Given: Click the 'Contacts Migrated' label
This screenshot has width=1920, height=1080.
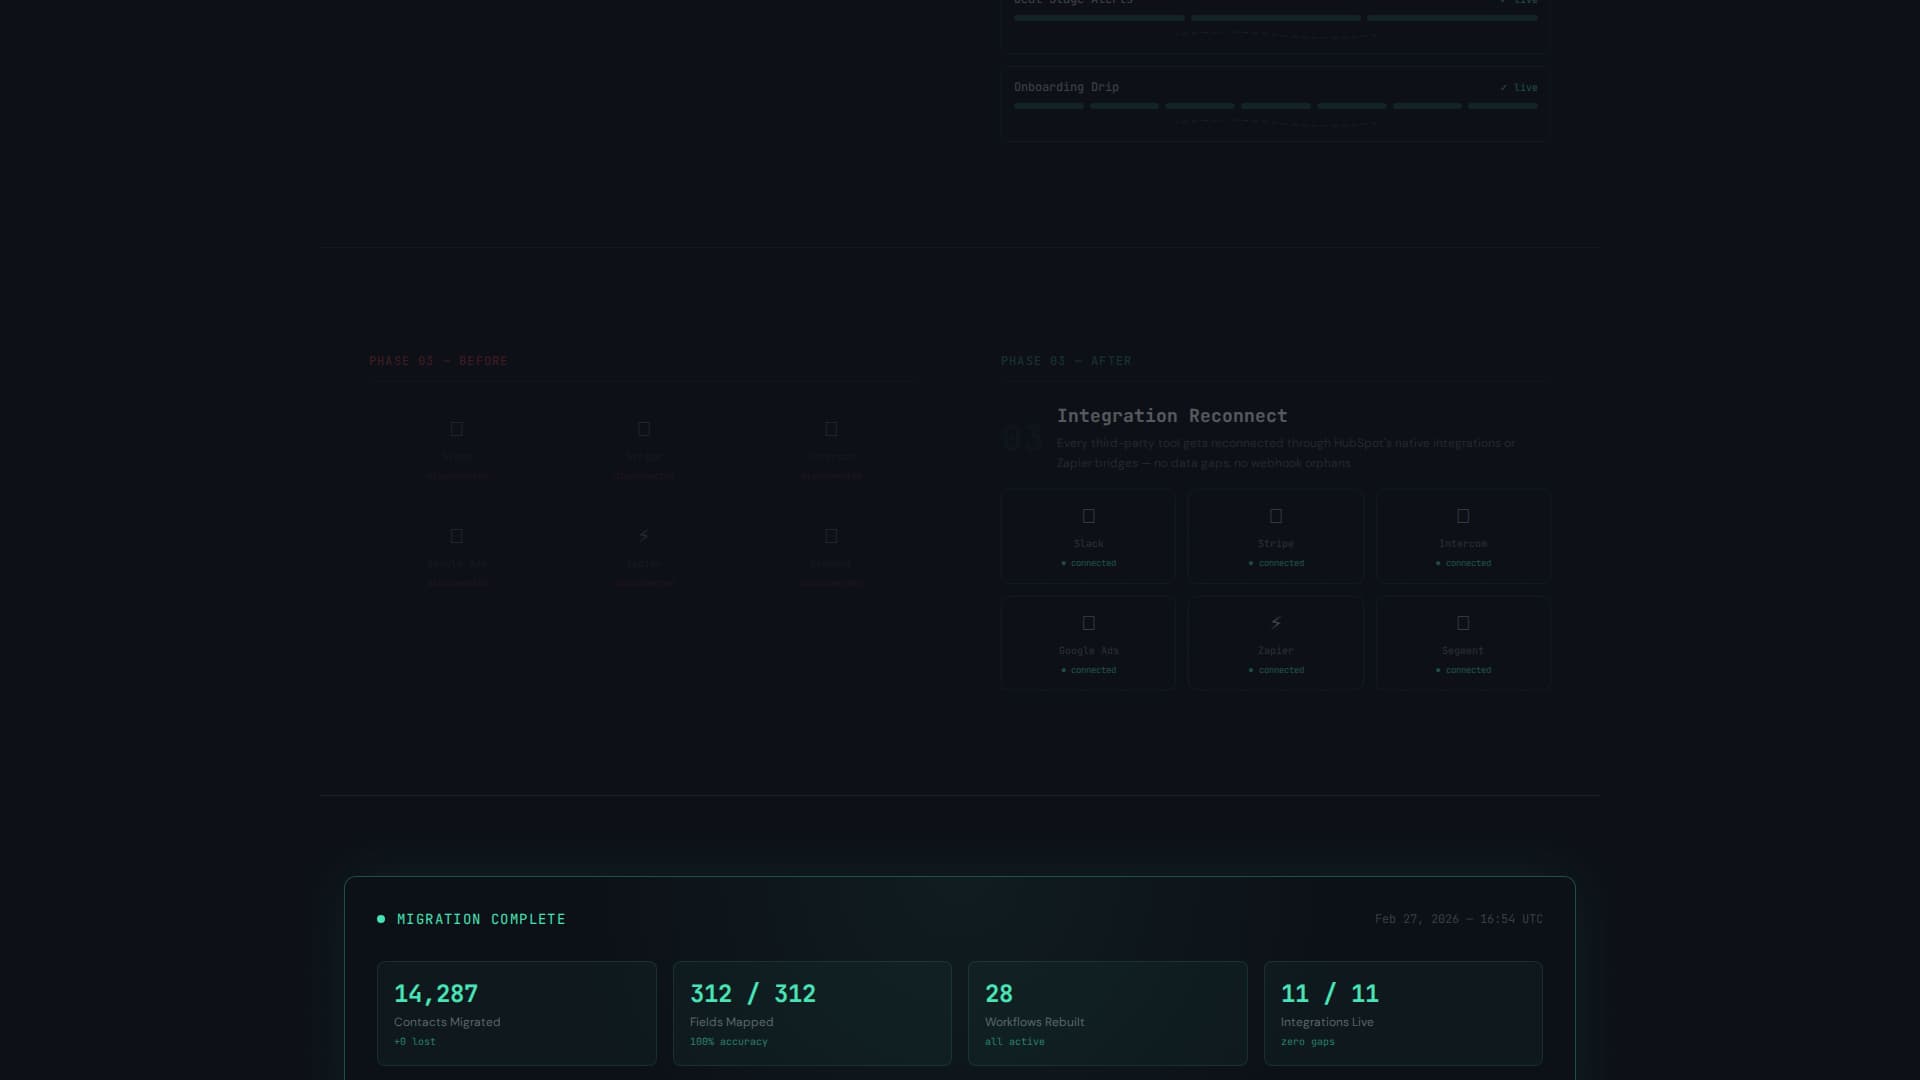Looking at the screenshot, I should click(x=447, y=1022).
